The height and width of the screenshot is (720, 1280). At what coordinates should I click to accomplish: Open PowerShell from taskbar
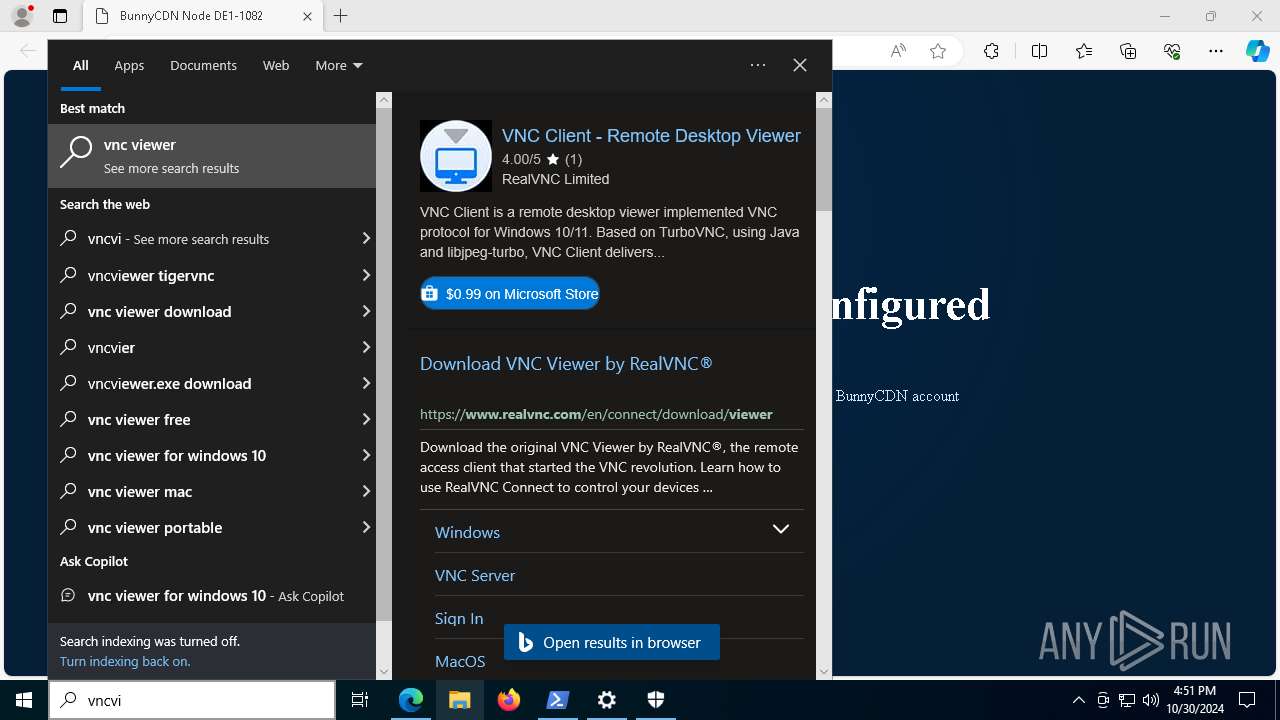558,700
